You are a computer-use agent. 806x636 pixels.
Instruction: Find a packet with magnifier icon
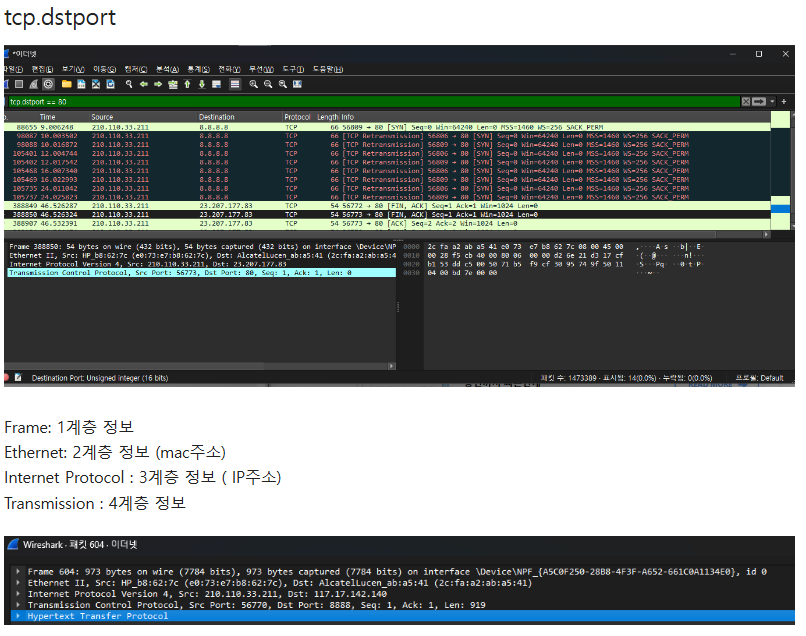[129, 84]
